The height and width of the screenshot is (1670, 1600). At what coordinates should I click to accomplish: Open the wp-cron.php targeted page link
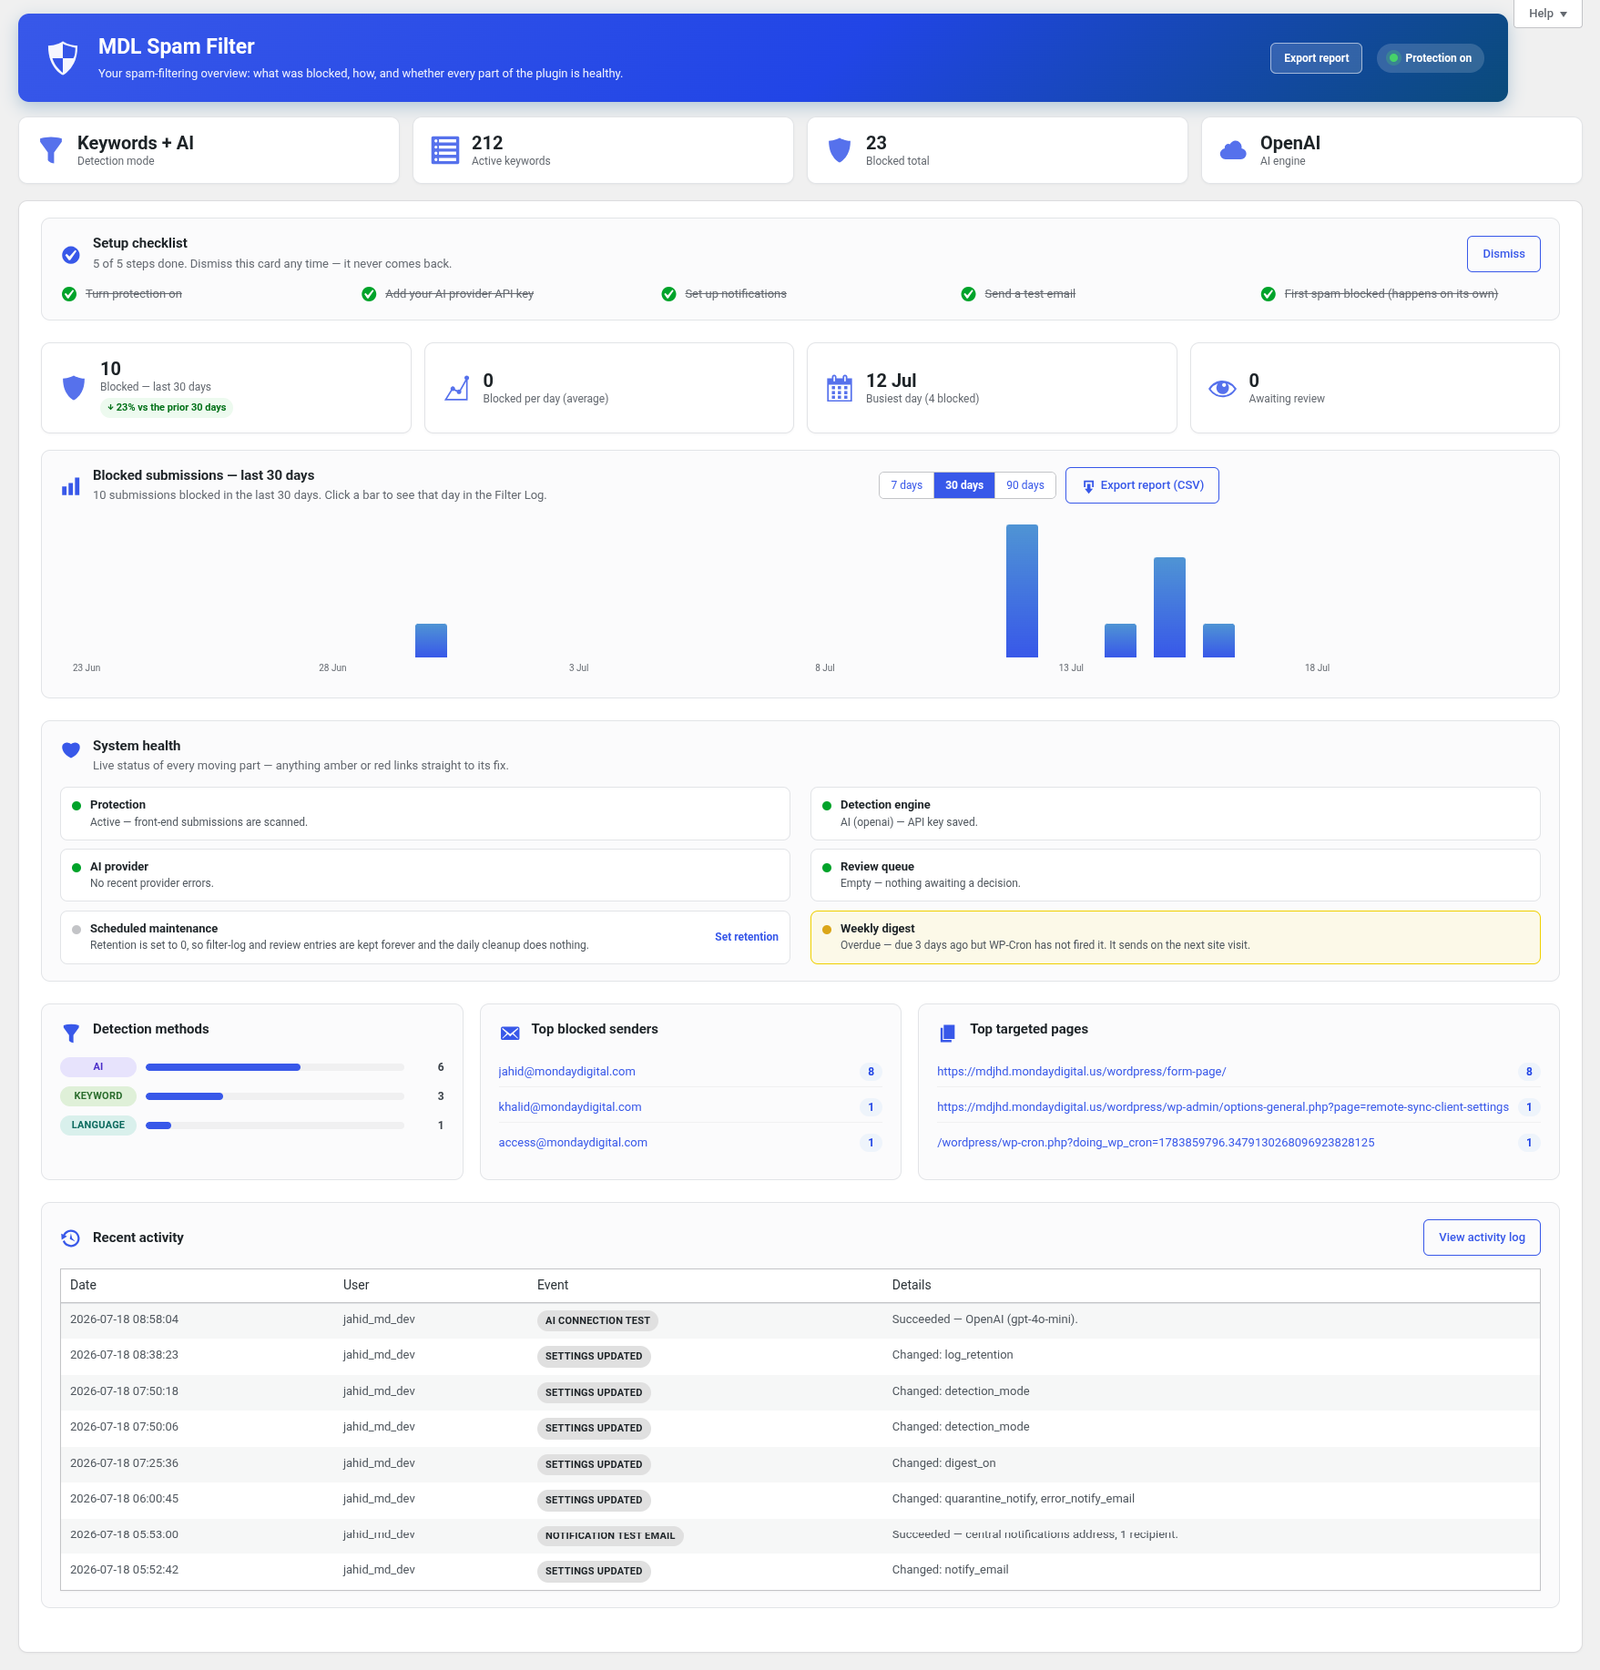pos(1155,1142)
